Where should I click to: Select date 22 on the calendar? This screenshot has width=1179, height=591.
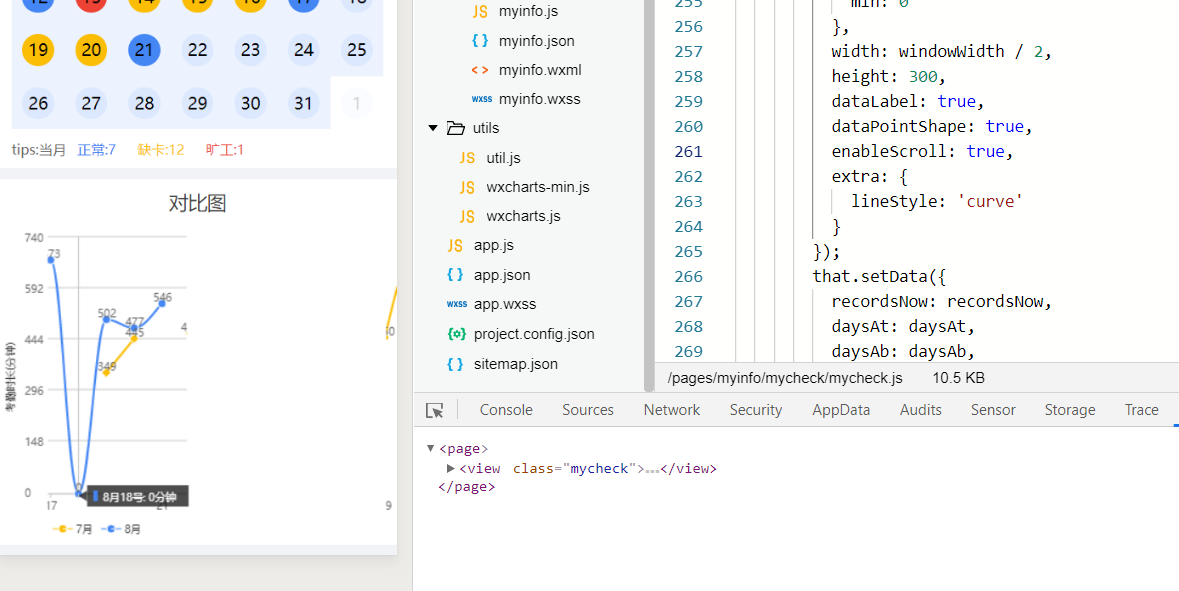pos(197,49)
